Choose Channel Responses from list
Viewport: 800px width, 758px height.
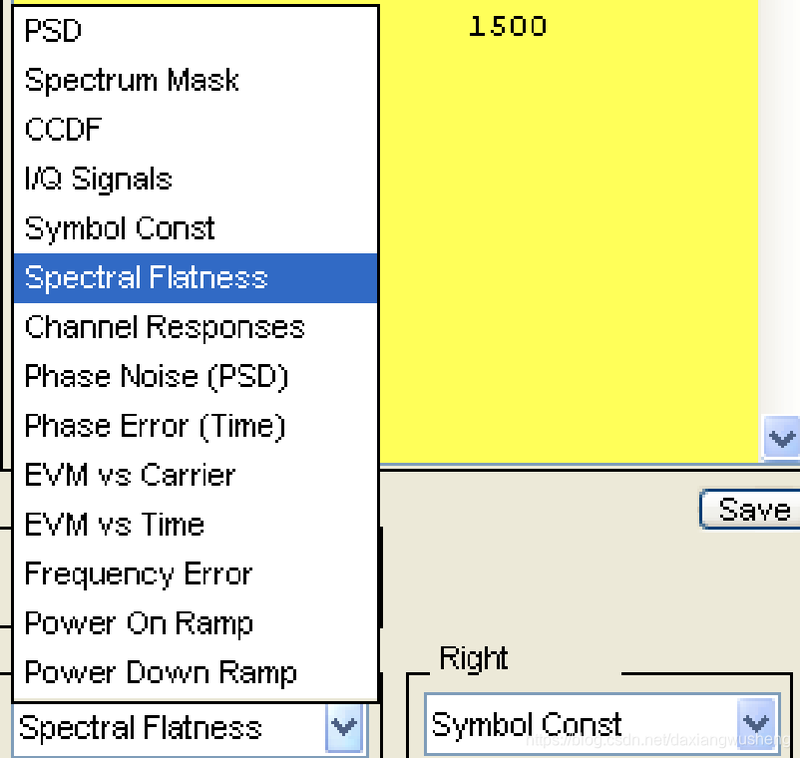tap(195, 327)
